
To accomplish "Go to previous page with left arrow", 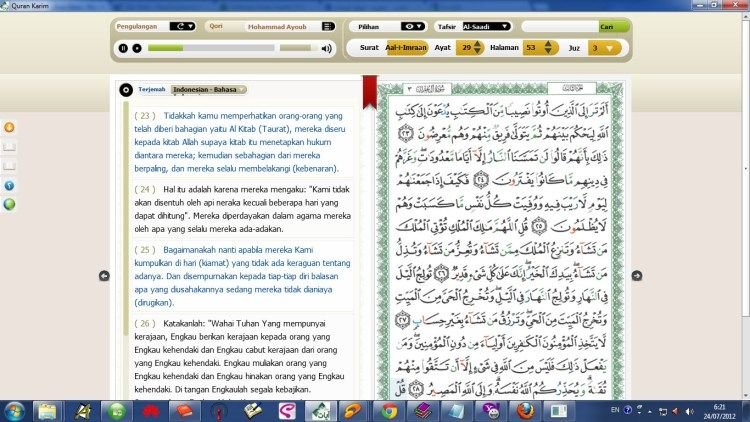I will pos(104,276).
